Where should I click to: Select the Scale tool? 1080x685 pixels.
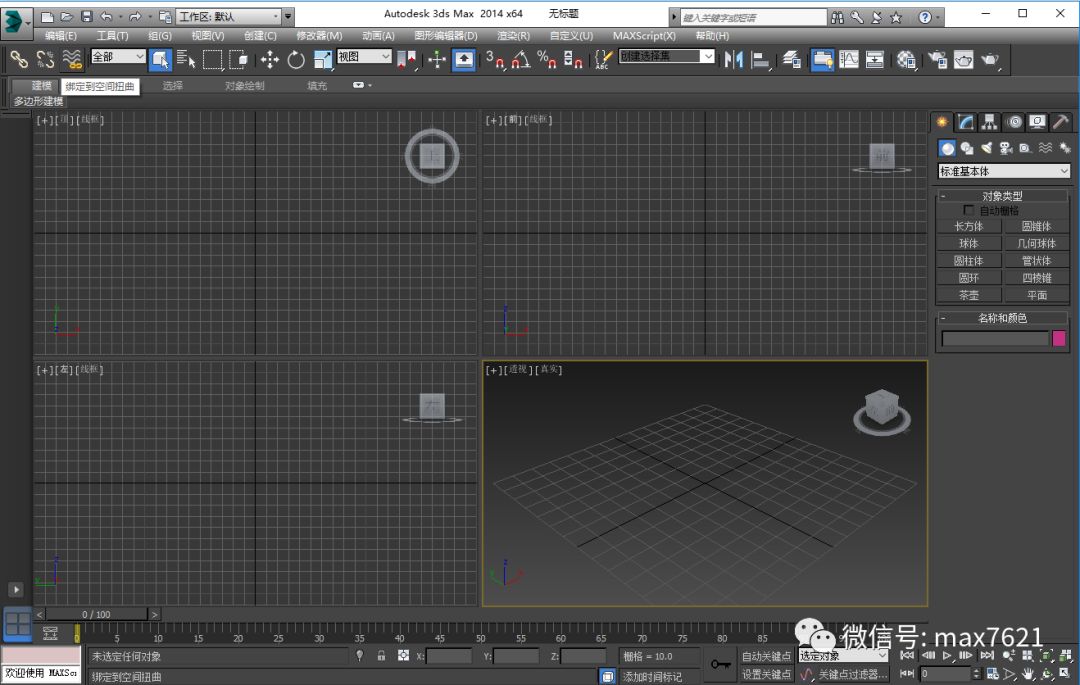click(x=322, y=60)
